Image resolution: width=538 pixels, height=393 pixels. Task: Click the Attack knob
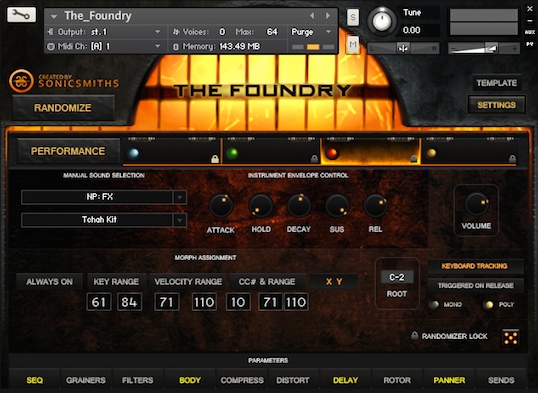pyautogui.click(x=221, y=205)
